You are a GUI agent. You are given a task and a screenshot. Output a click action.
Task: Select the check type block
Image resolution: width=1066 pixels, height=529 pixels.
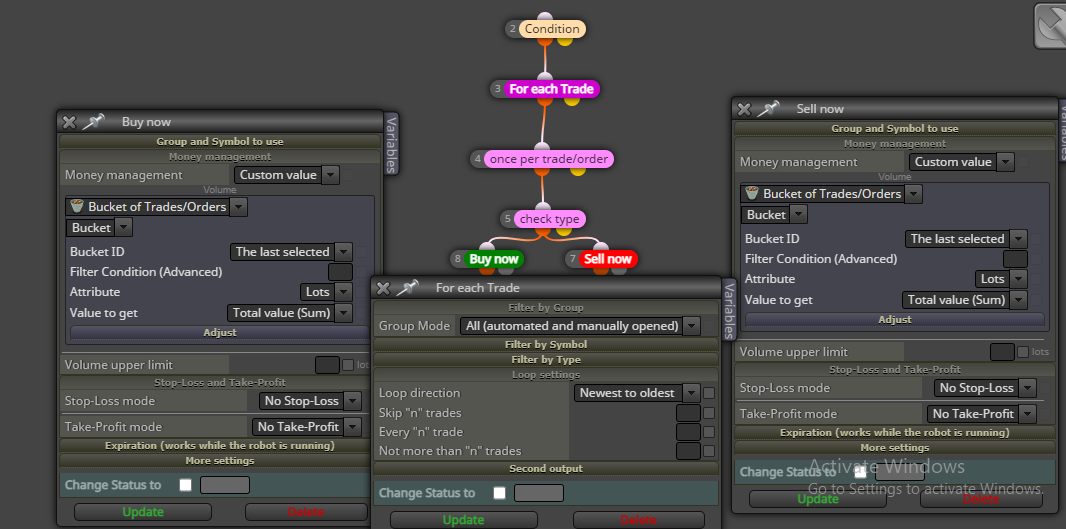(549, 219)
